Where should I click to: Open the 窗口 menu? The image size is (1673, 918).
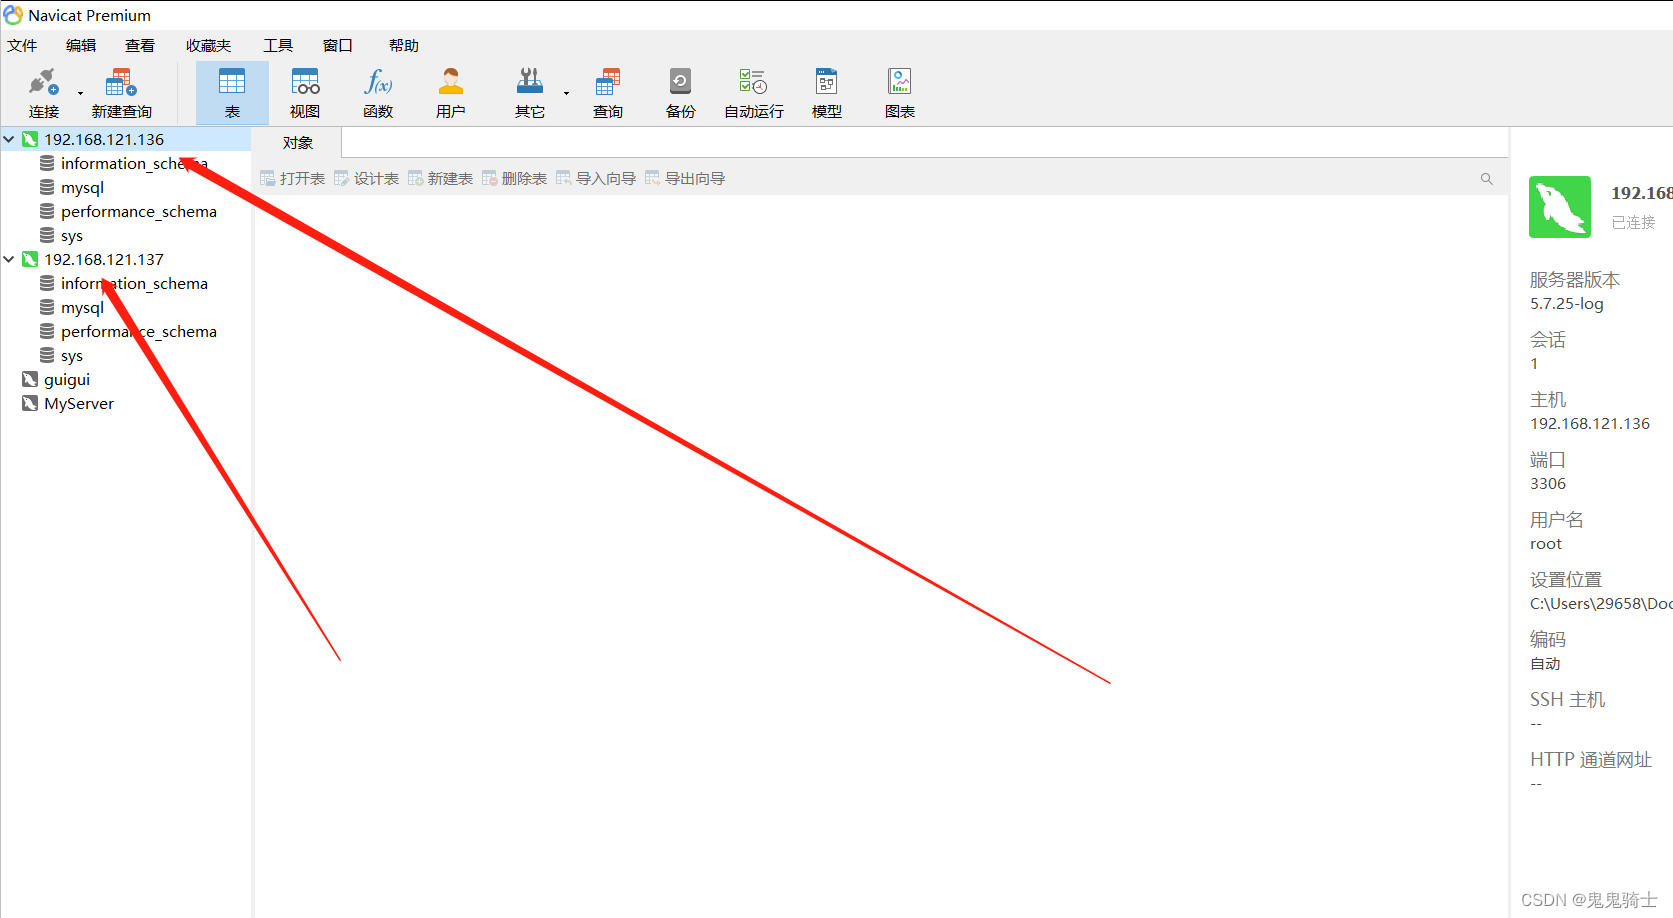click(338, 46)
